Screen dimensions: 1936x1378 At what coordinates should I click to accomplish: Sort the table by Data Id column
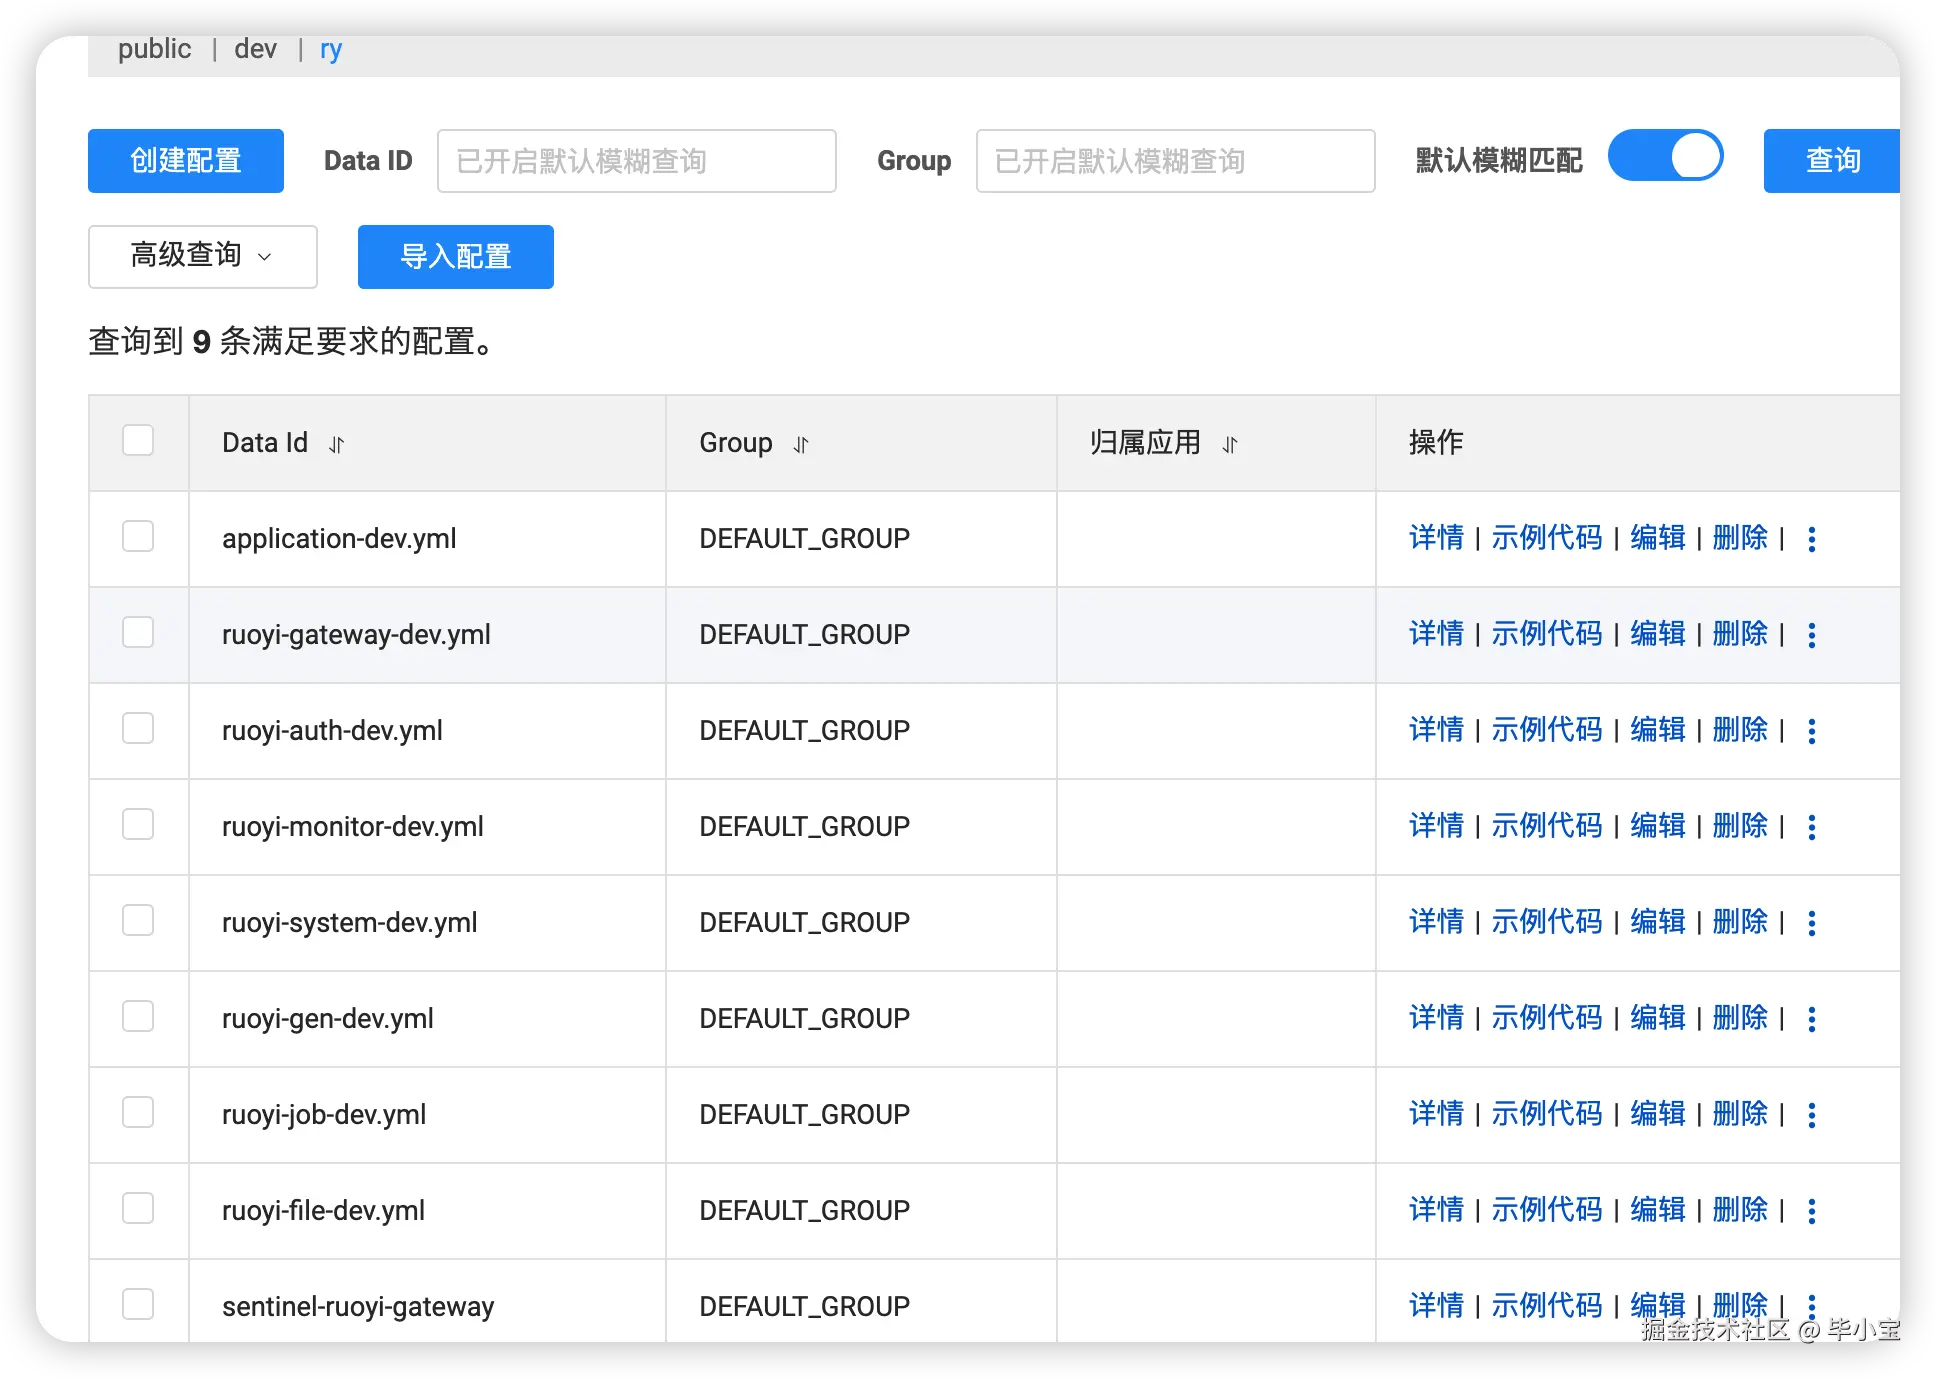coord(337,443)
